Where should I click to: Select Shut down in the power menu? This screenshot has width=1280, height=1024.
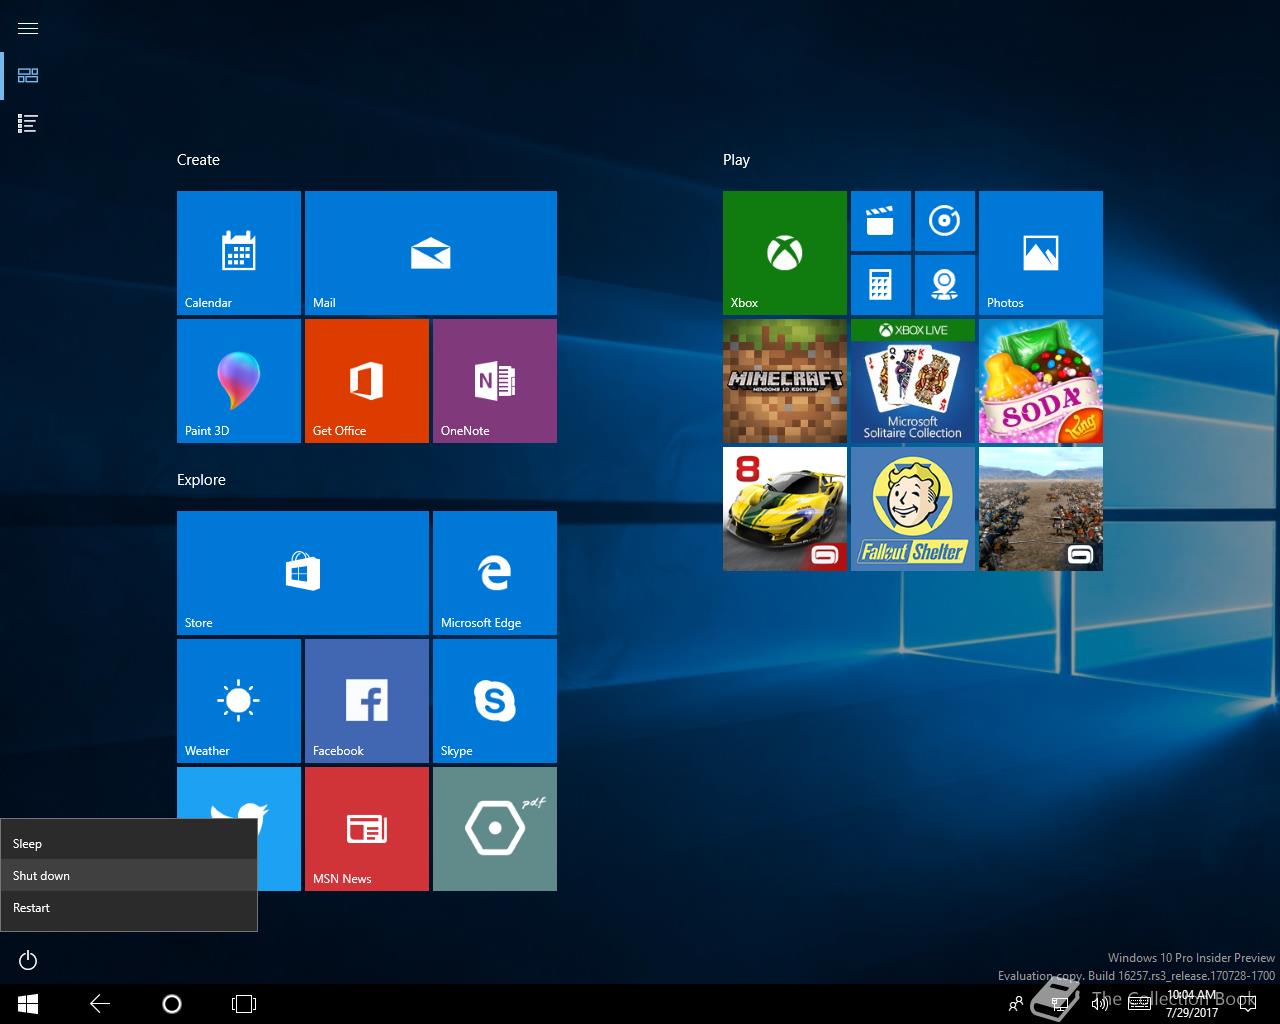coord(129,876)
